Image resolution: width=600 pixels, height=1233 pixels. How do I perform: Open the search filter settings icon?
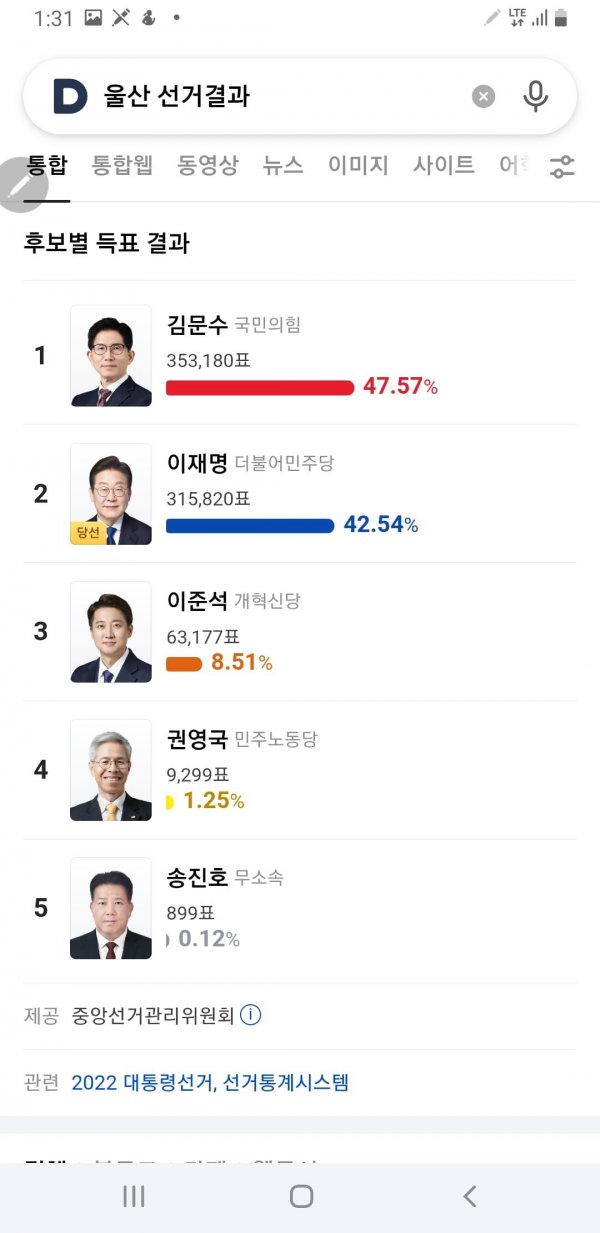click(x=562, y=167)
